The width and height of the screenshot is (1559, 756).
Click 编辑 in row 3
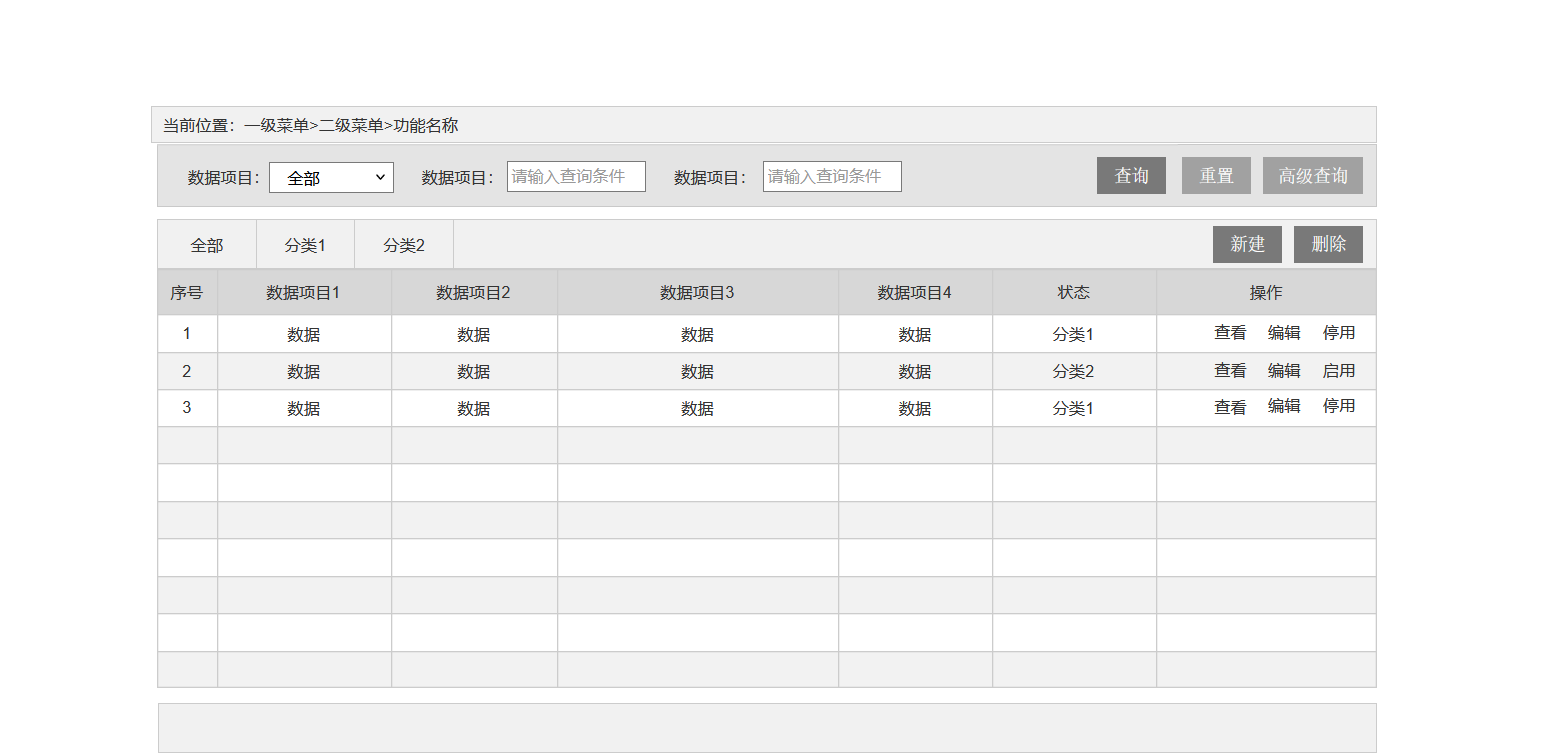coord(1284,406)
